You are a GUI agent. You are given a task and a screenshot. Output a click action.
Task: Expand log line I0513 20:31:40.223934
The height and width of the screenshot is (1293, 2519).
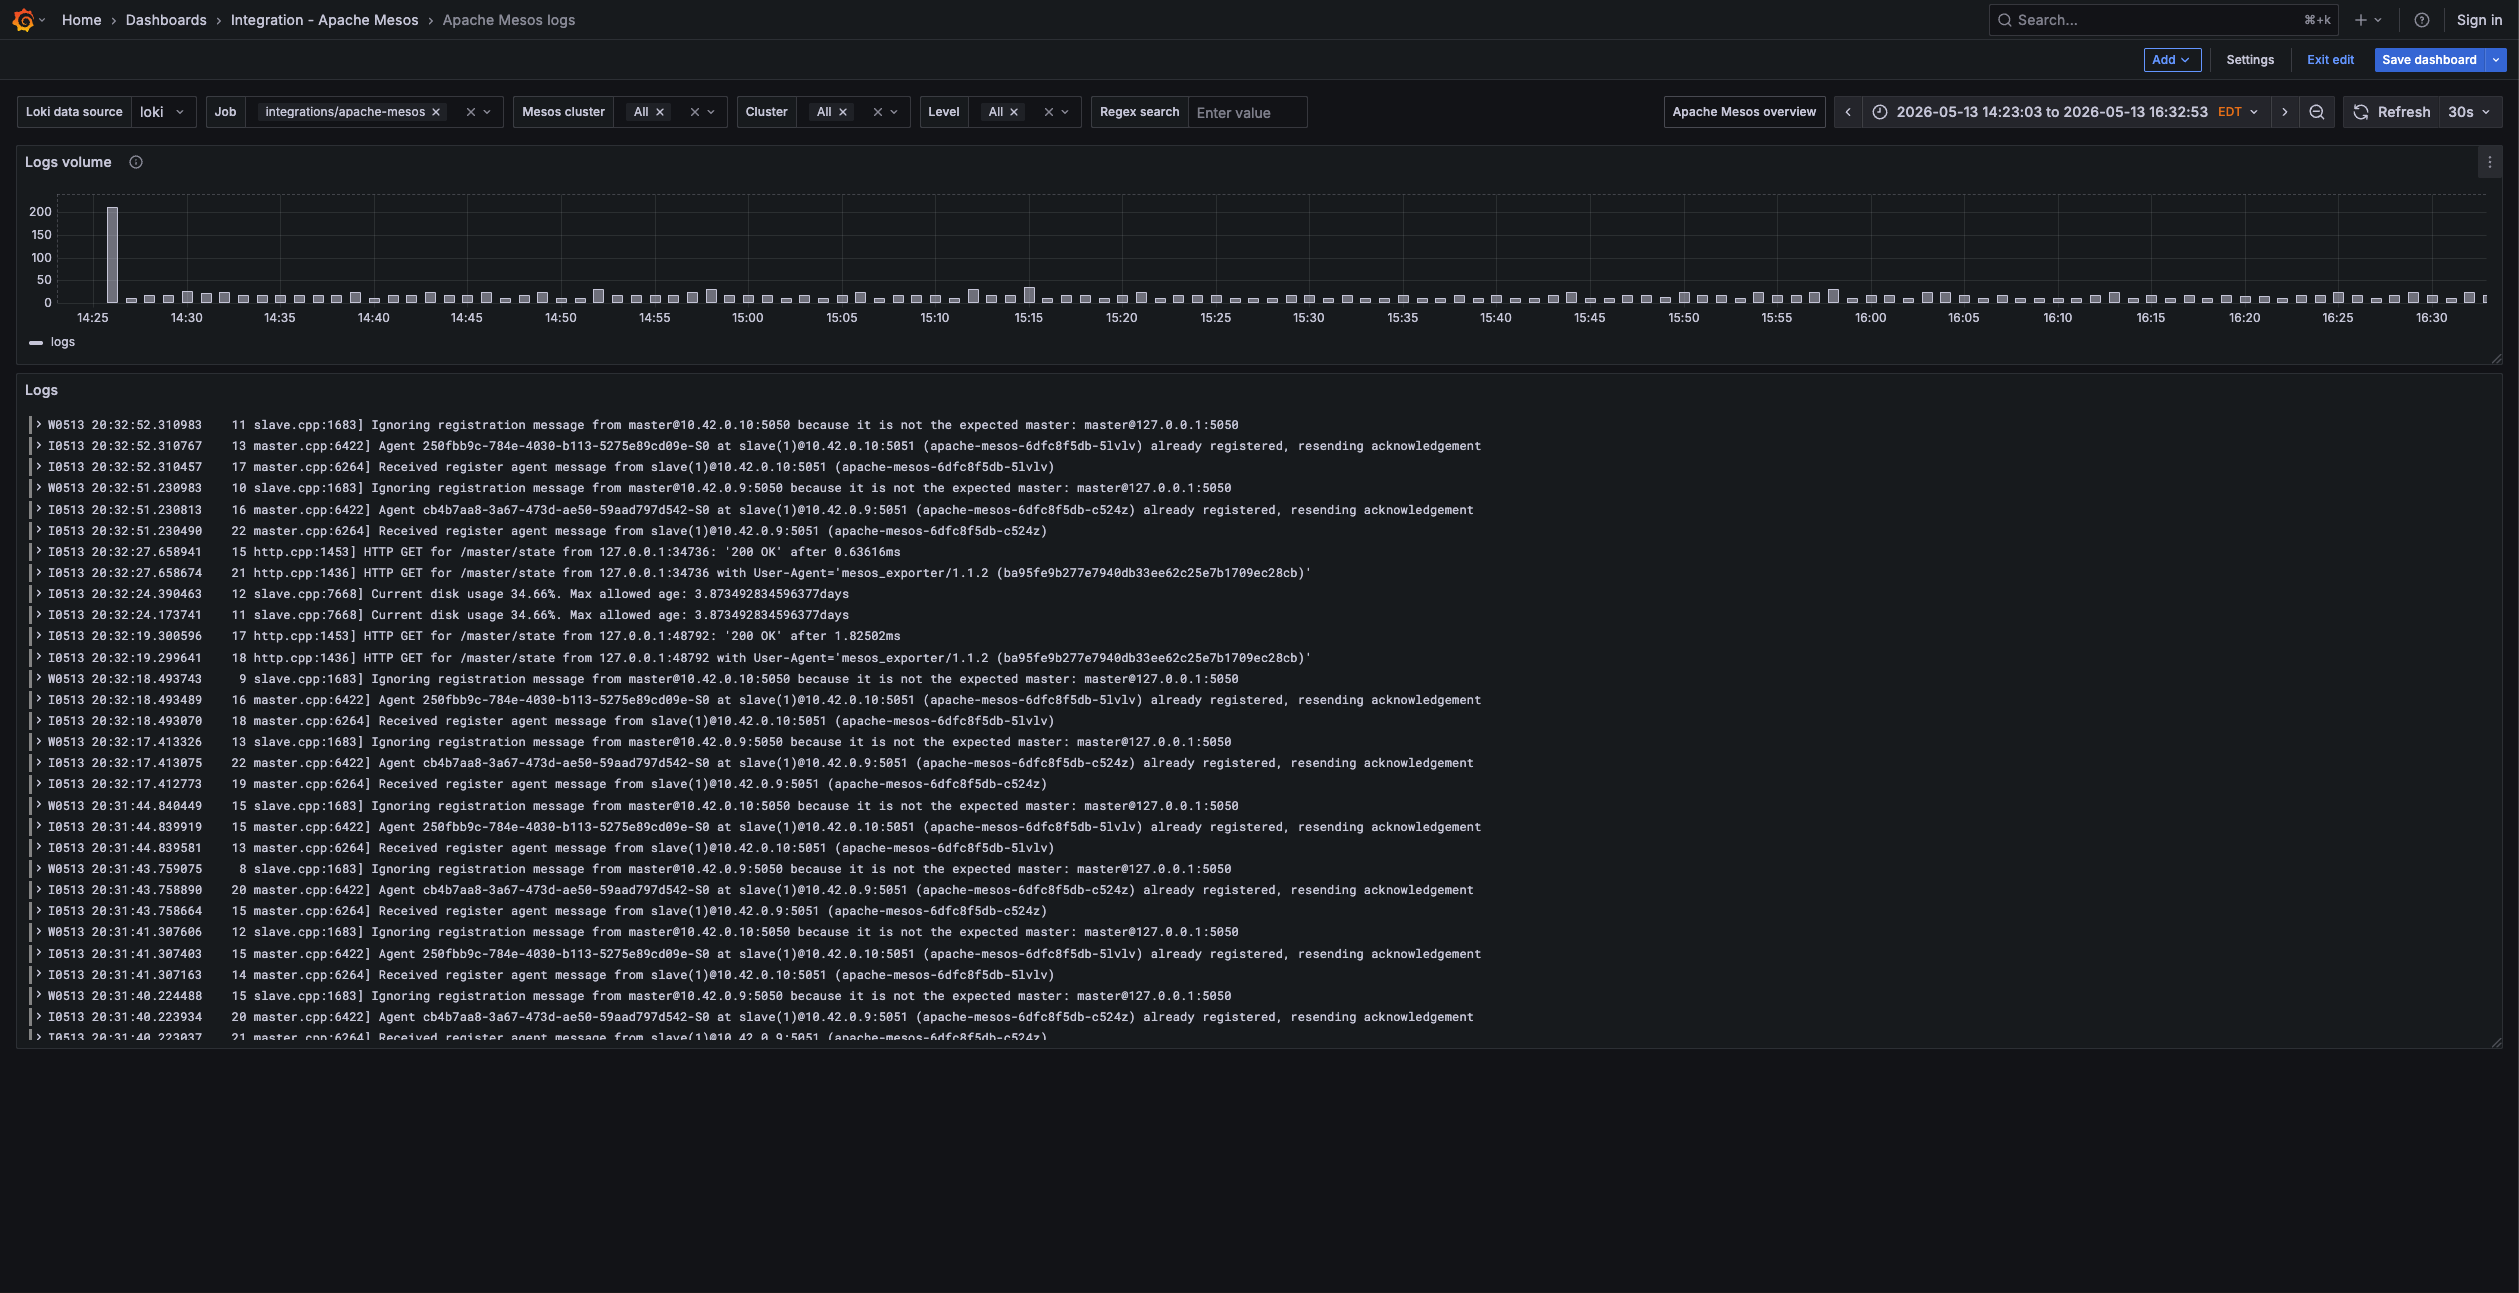click(x=38, y=1017)
